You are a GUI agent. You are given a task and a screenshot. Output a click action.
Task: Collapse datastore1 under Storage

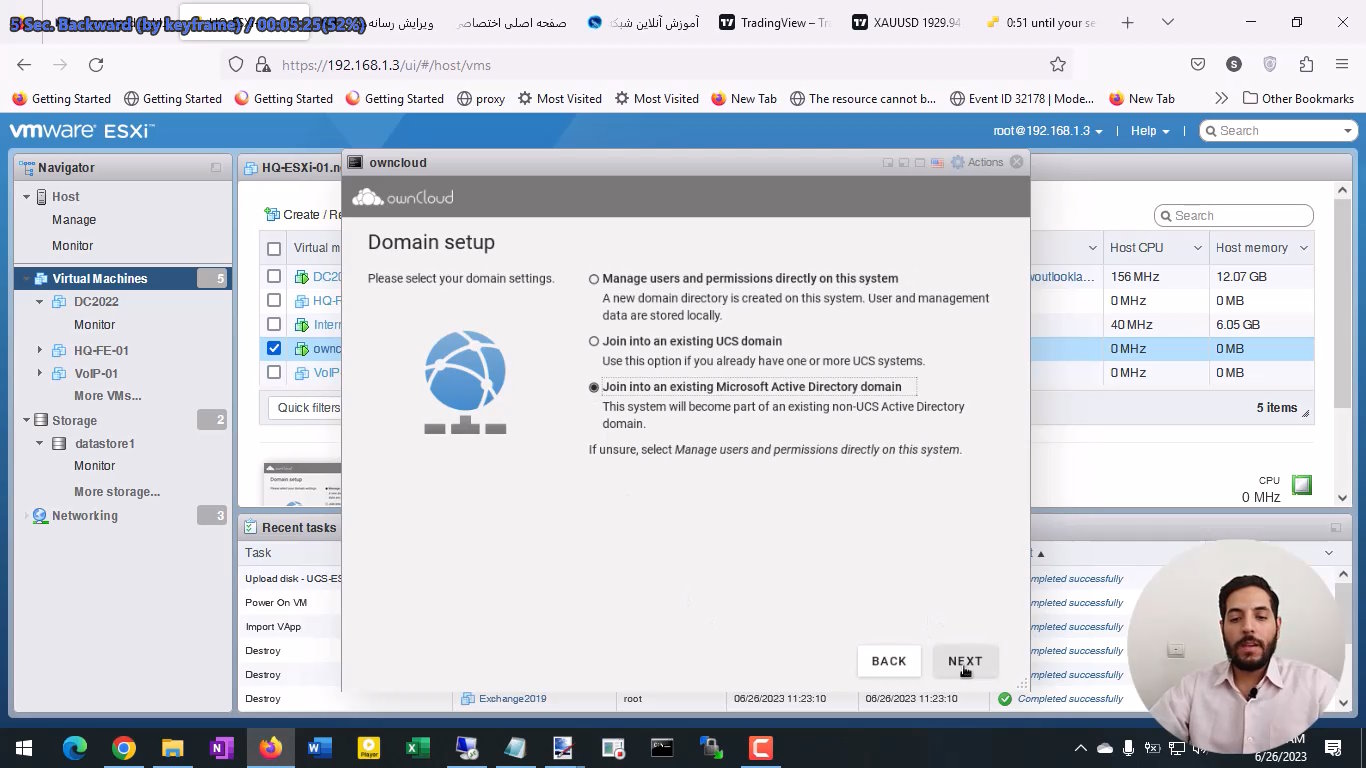point(40,443)
